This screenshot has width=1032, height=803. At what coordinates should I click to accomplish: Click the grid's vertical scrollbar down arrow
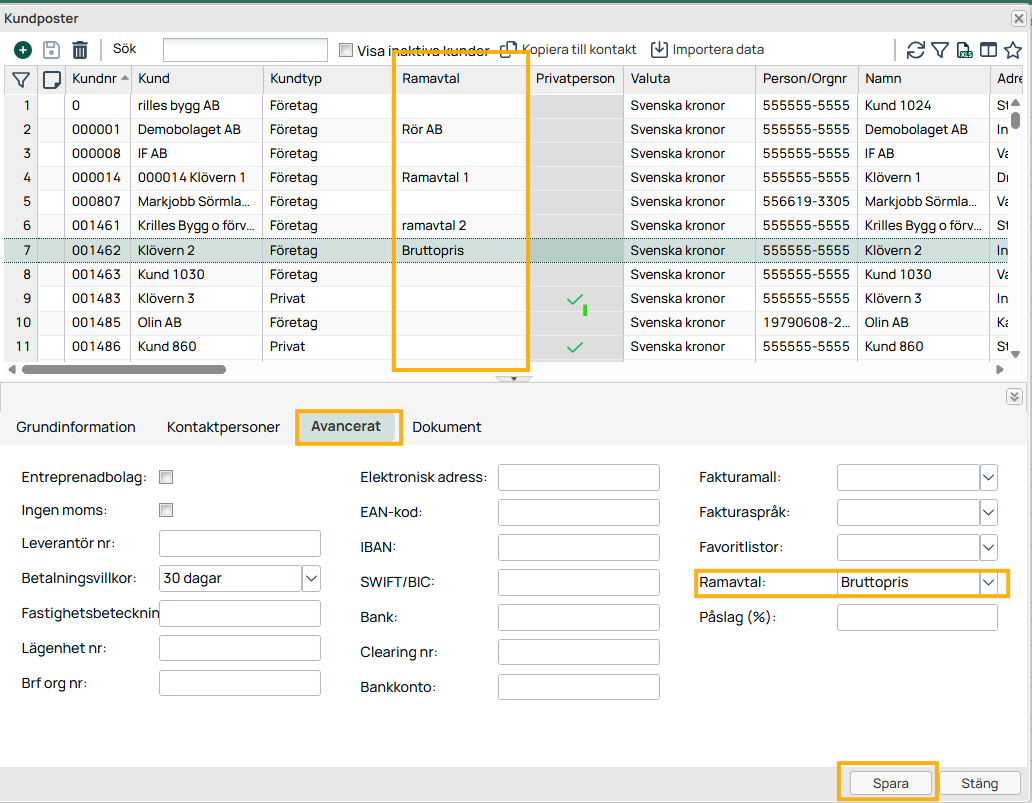pos(1016,354)
